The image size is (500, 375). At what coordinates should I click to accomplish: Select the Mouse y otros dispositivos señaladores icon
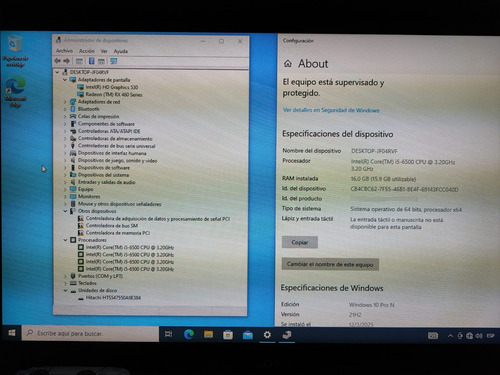tap(73, 204)
